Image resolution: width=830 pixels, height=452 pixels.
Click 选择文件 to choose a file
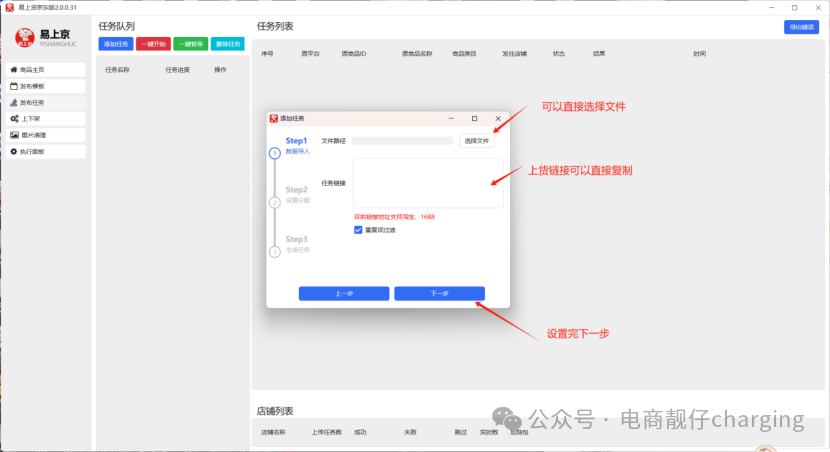[x=477, y=141]
